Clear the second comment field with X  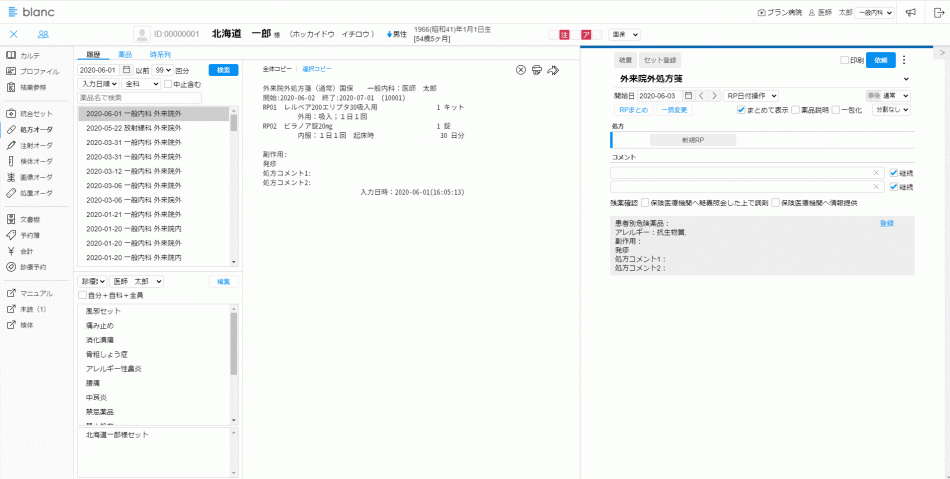coord(876,187)
